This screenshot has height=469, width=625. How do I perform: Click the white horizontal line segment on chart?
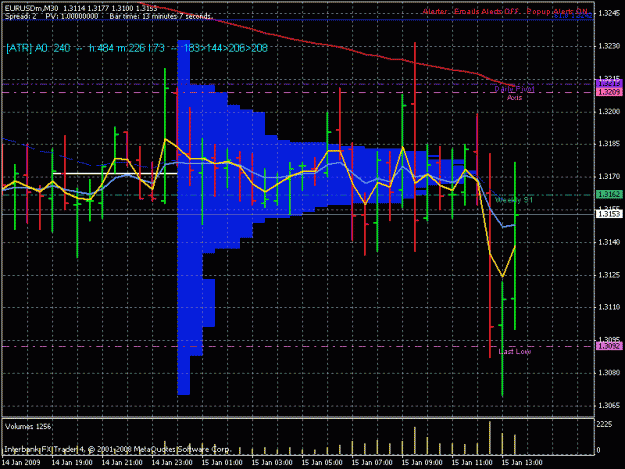(115, 174)
